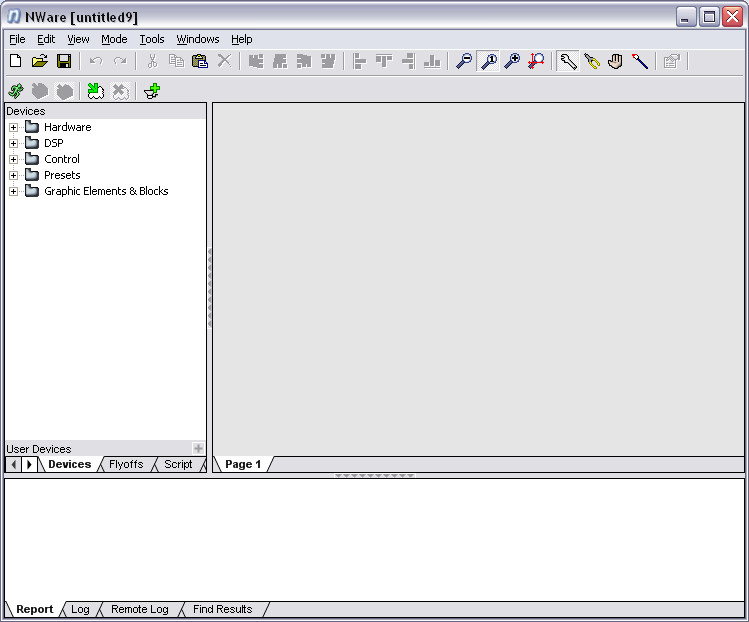Click the grayed X cloud icon

[120, 91]
